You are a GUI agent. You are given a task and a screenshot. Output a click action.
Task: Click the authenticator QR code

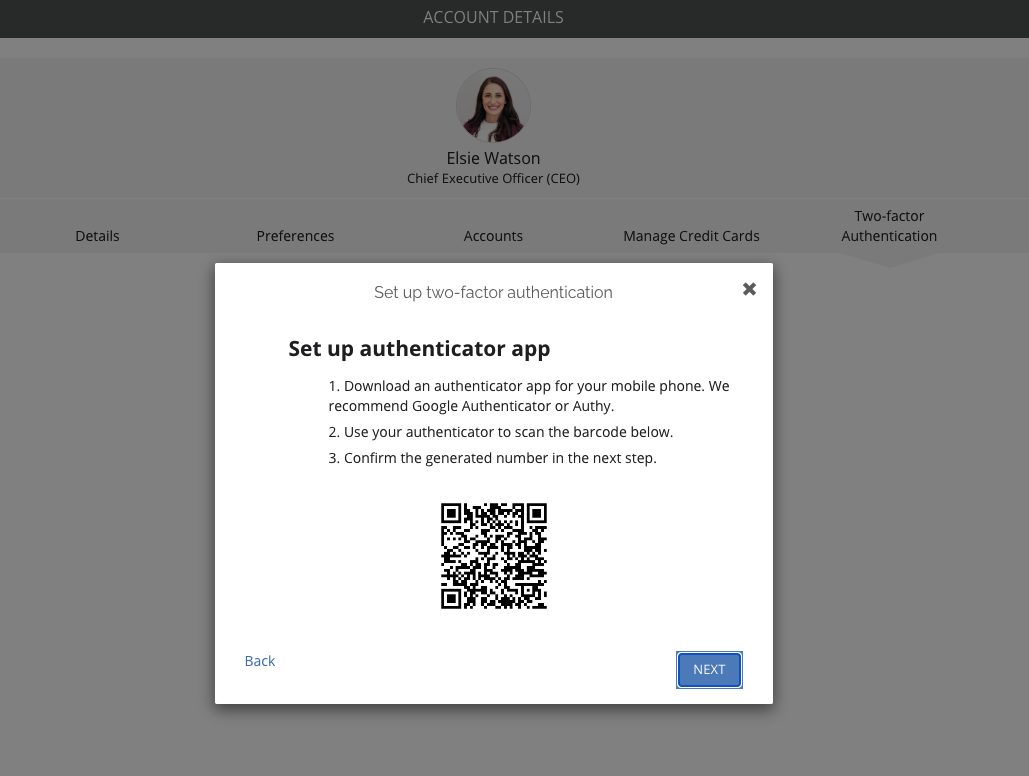coord(494,556)
